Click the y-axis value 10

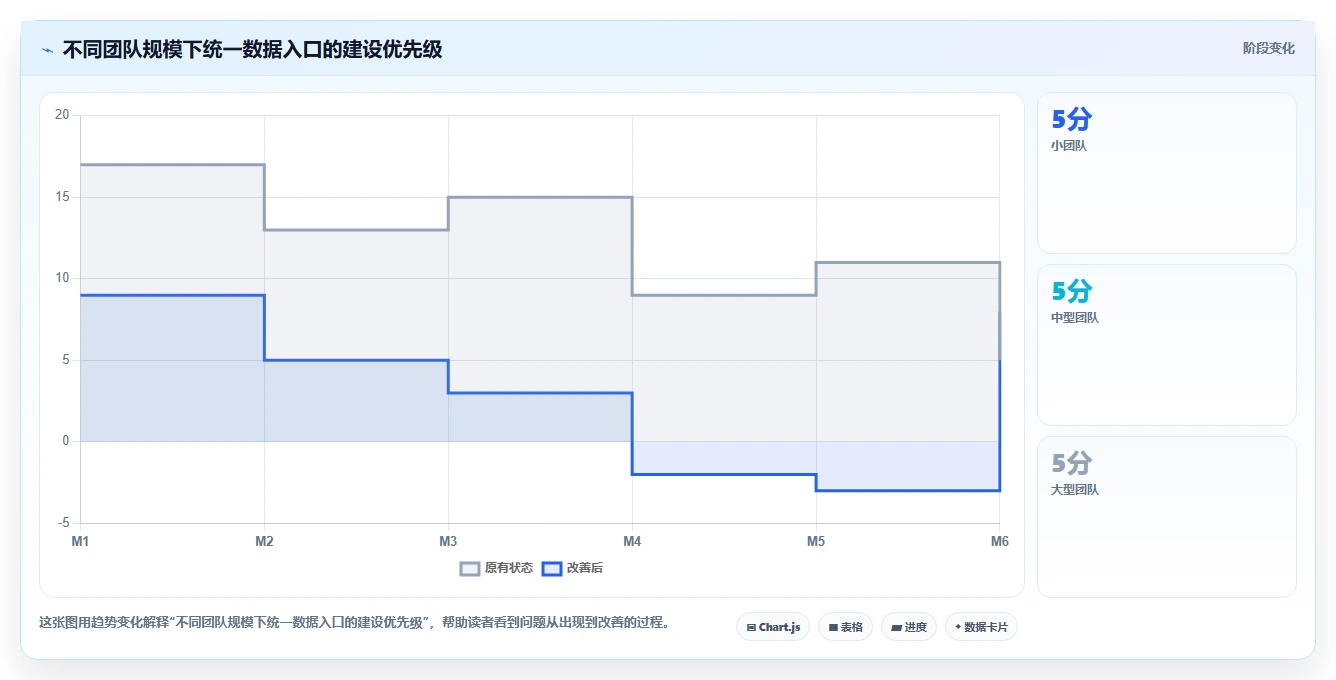62,278
